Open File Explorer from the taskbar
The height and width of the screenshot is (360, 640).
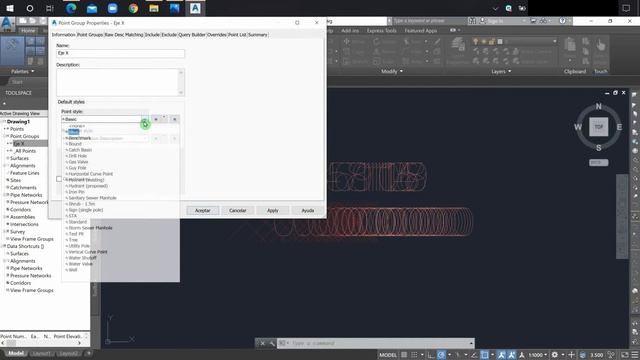[154, 8]
